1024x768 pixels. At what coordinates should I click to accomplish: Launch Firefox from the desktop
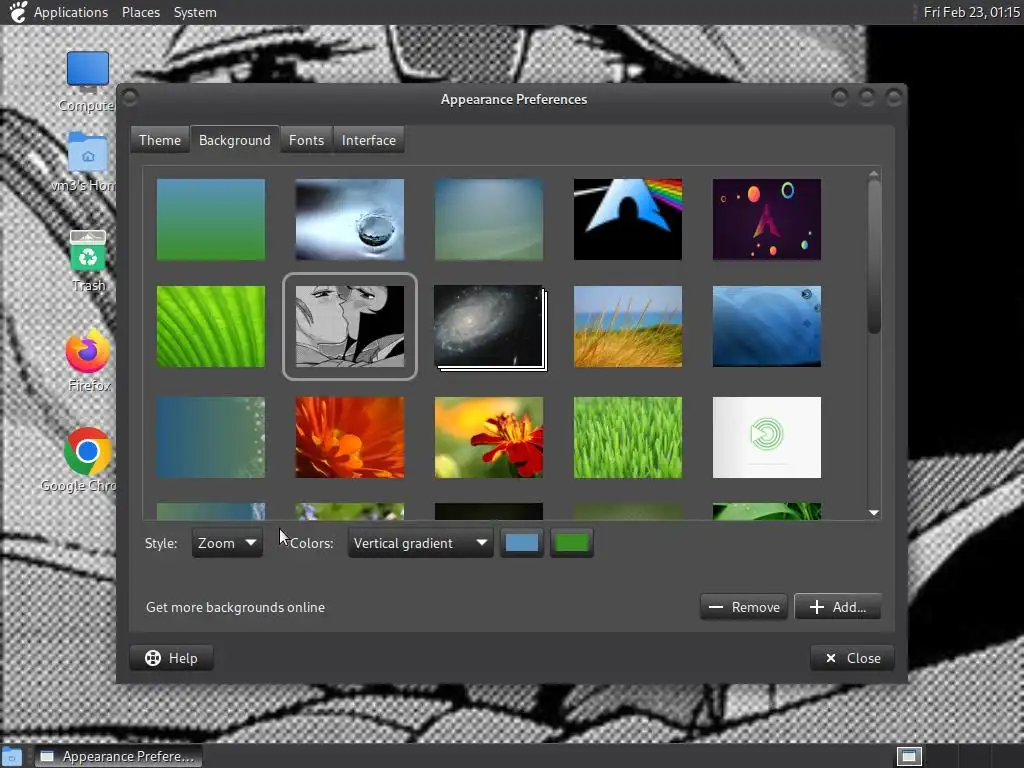click(88, 351)
